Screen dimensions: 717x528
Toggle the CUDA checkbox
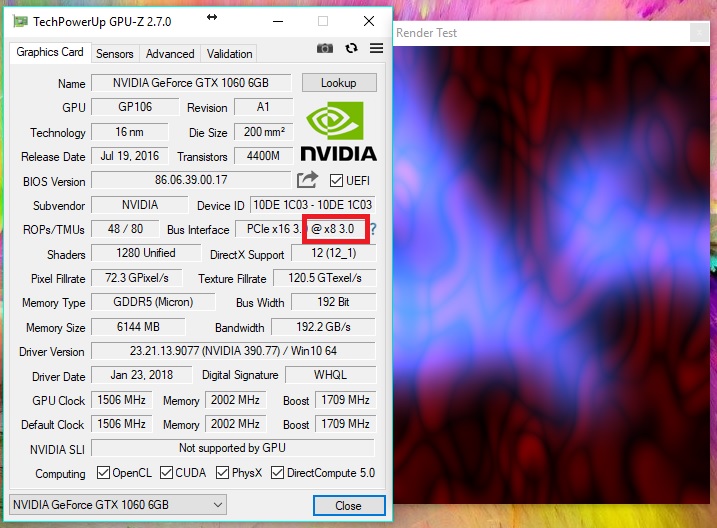pyautogui.click(x=166, y=472)
